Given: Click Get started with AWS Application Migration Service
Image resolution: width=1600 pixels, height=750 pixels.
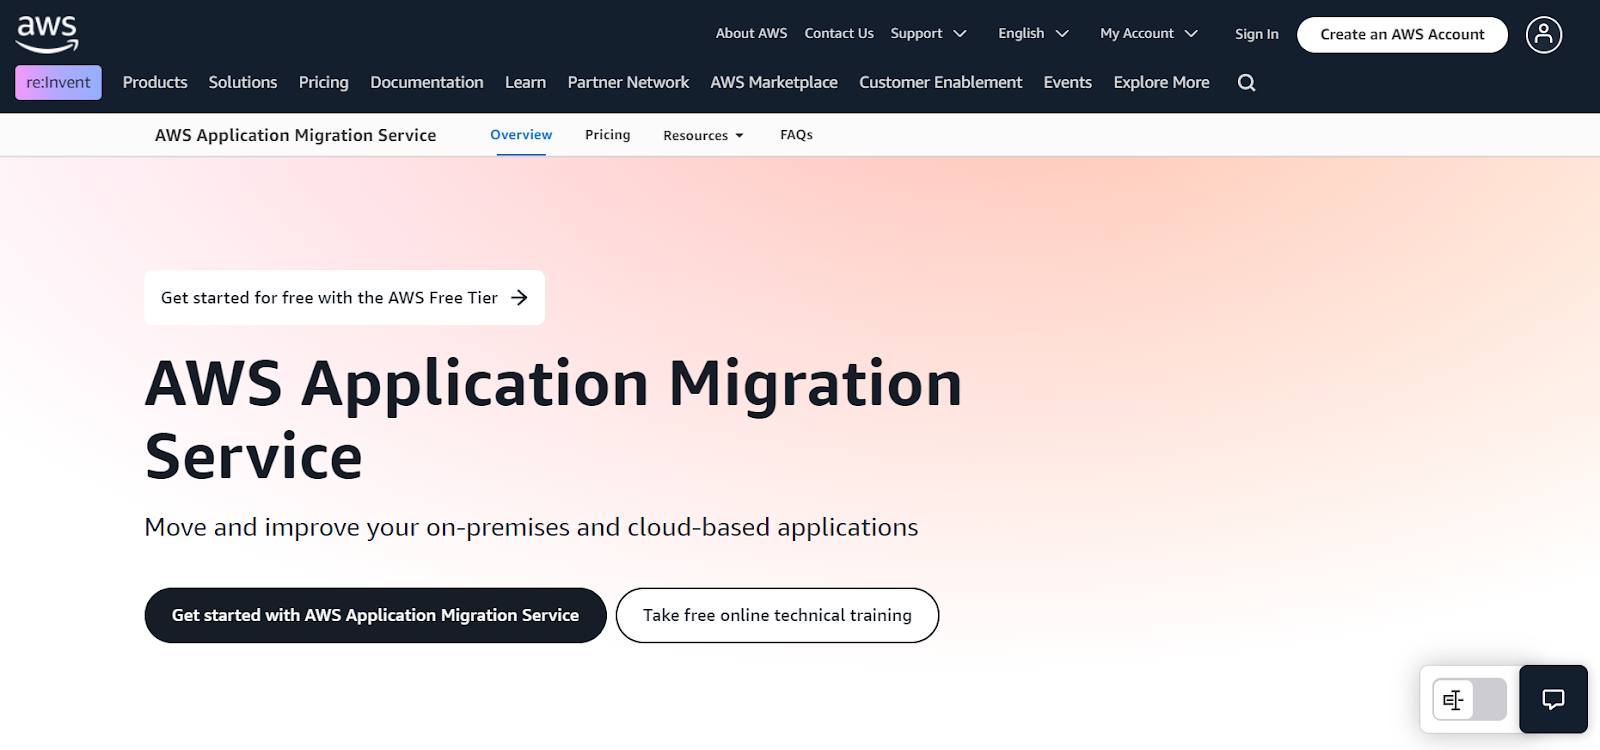Looking at the screenshot, I should point(375,615).
